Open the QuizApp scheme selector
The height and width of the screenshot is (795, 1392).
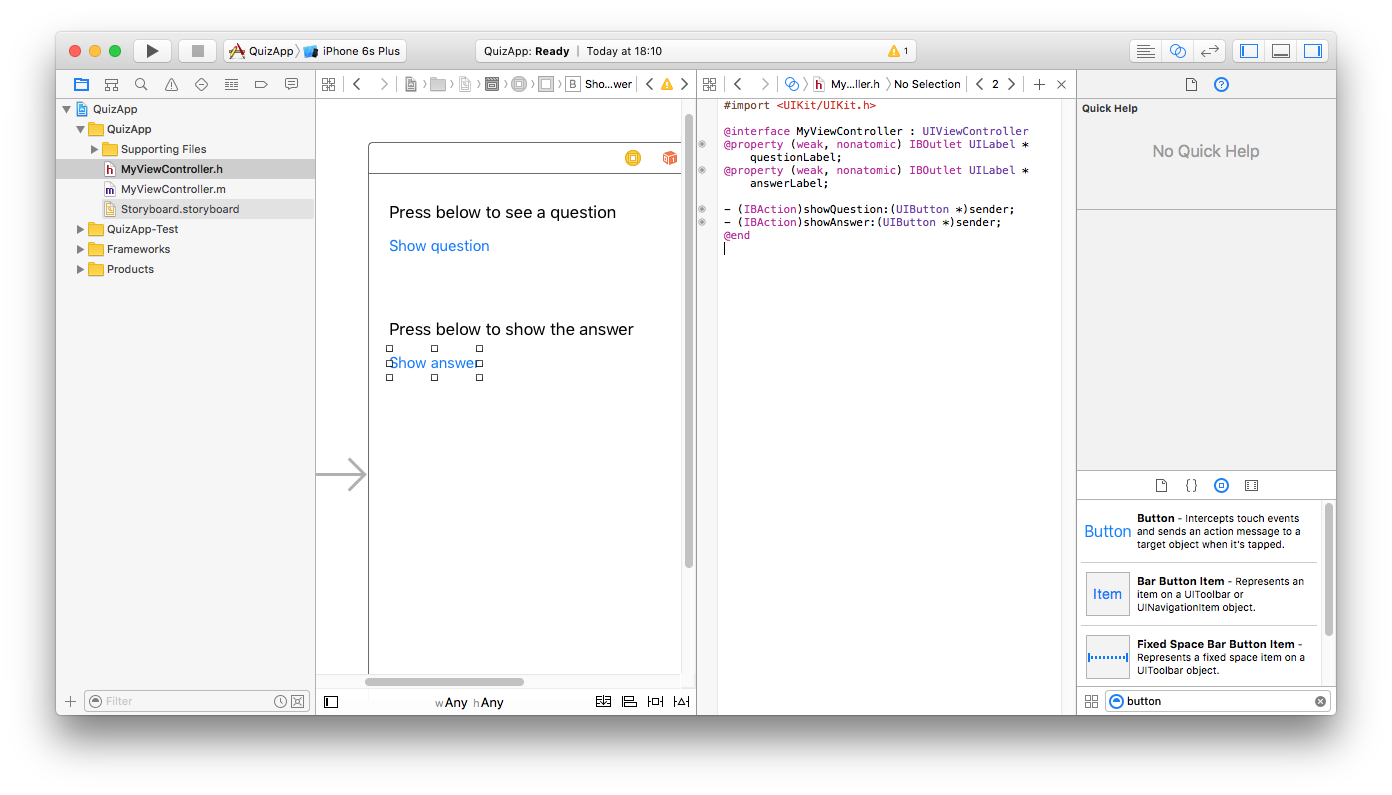261,51
